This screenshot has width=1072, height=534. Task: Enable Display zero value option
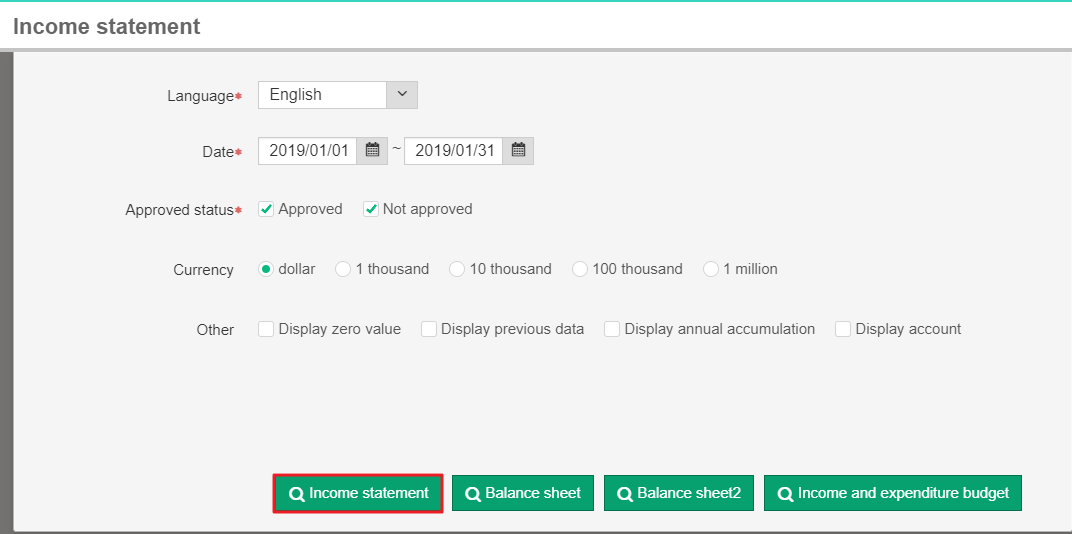266,329
